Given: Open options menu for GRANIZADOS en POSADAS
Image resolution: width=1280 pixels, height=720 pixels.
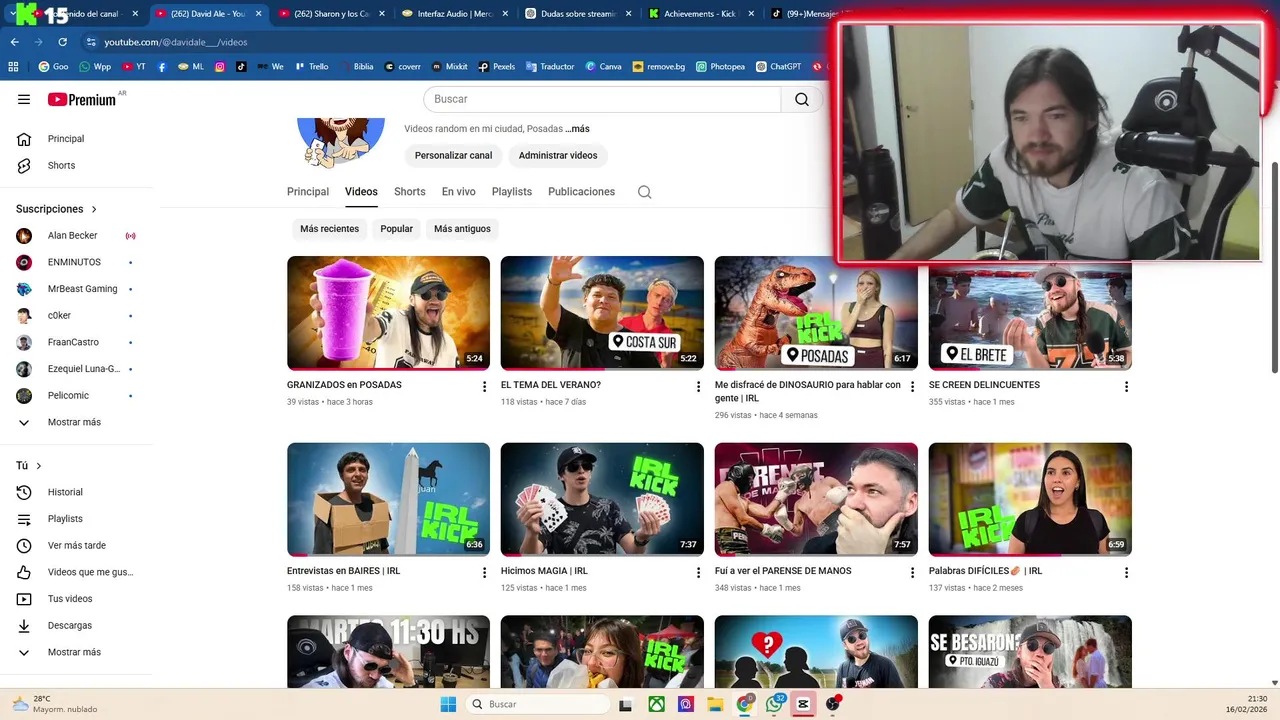Looking at the screenshot, I should [485, 387].
